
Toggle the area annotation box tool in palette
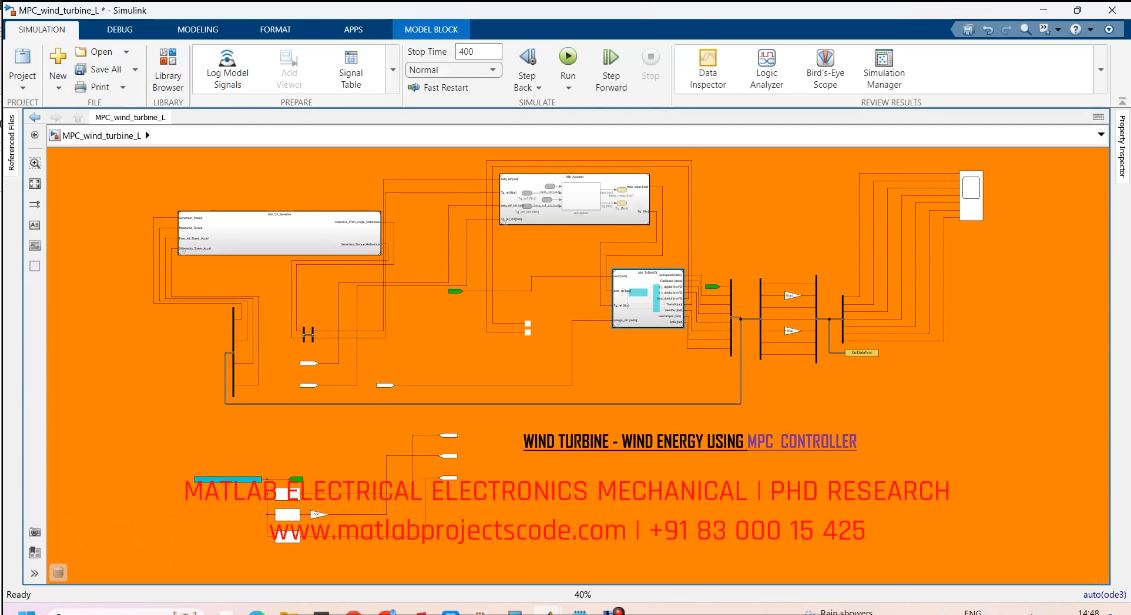click(x=35, y=266)
